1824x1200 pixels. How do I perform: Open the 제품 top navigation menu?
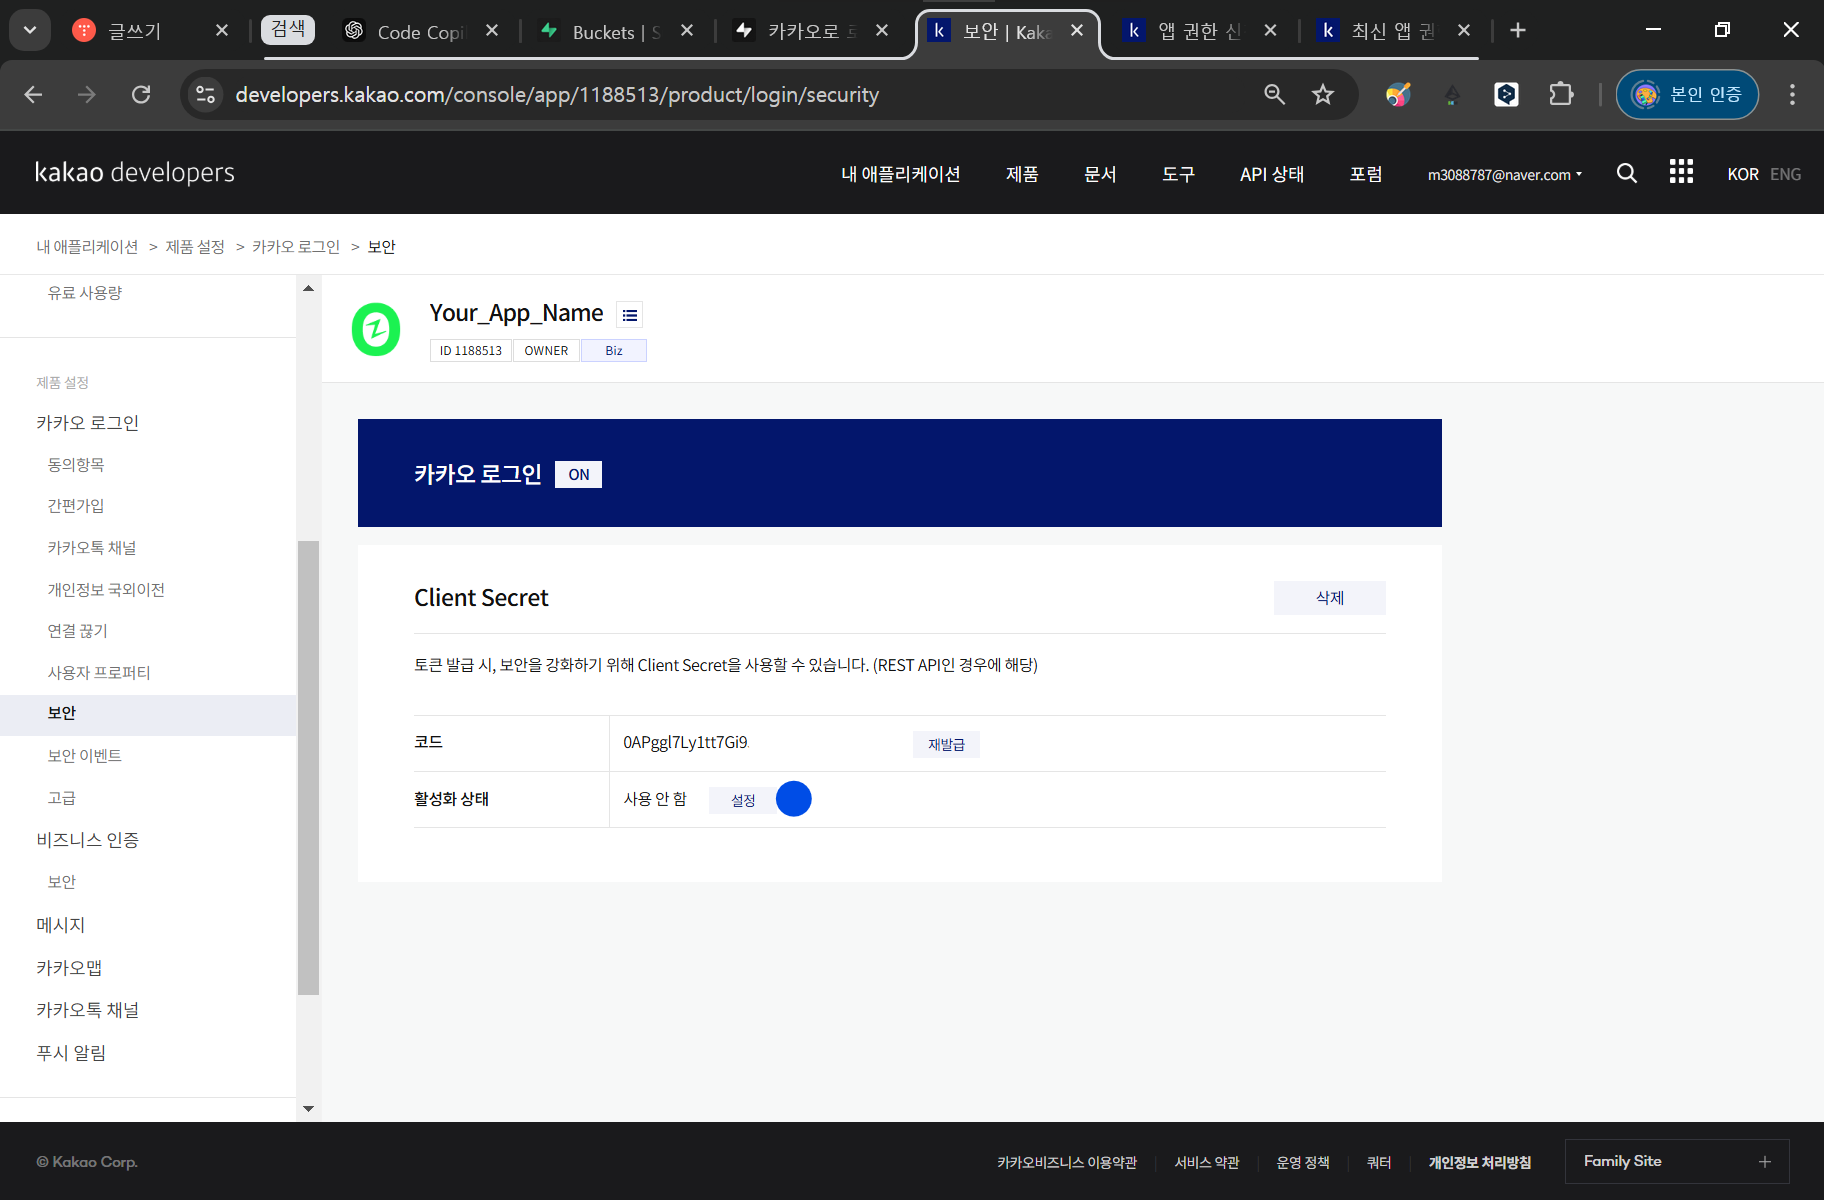tap(1022, 174)
